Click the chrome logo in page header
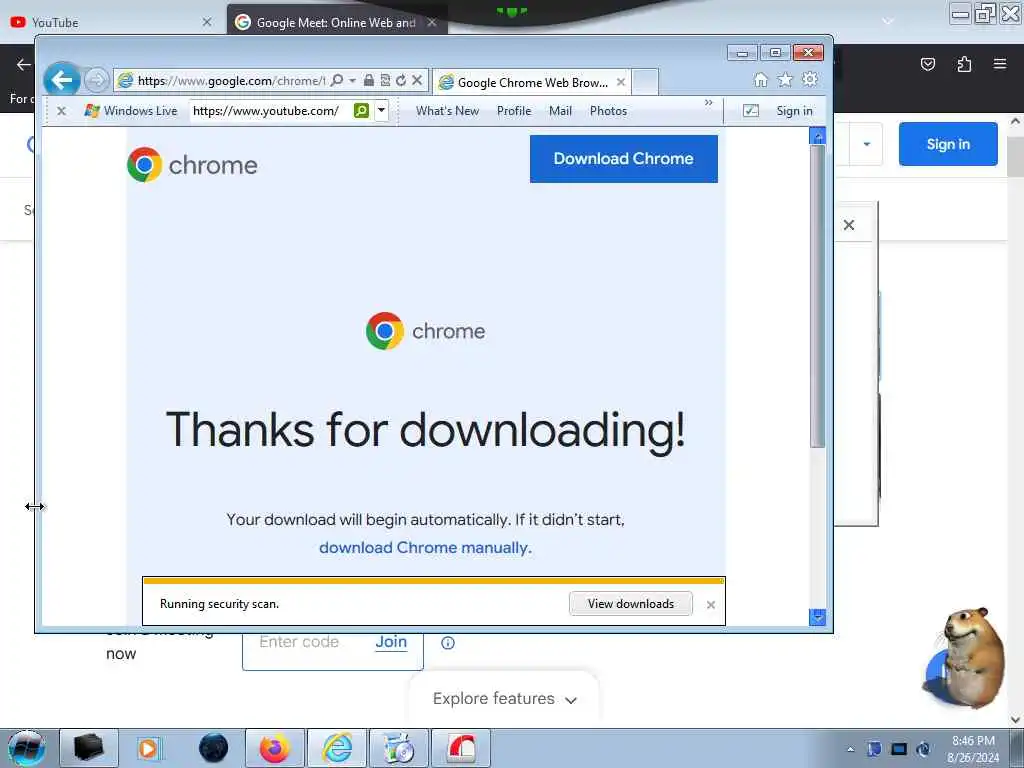 192,165
